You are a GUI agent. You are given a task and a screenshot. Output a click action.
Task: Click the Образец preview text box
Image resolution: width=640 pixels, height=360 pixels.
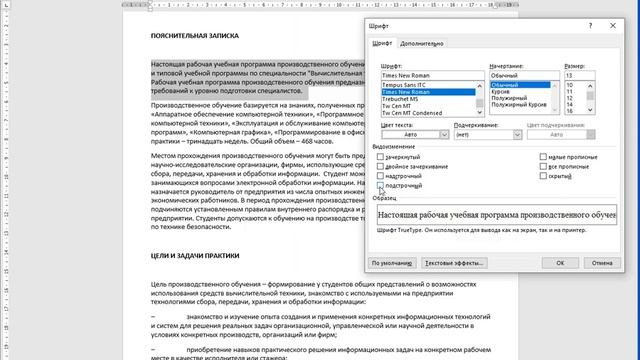click(497, 215)
